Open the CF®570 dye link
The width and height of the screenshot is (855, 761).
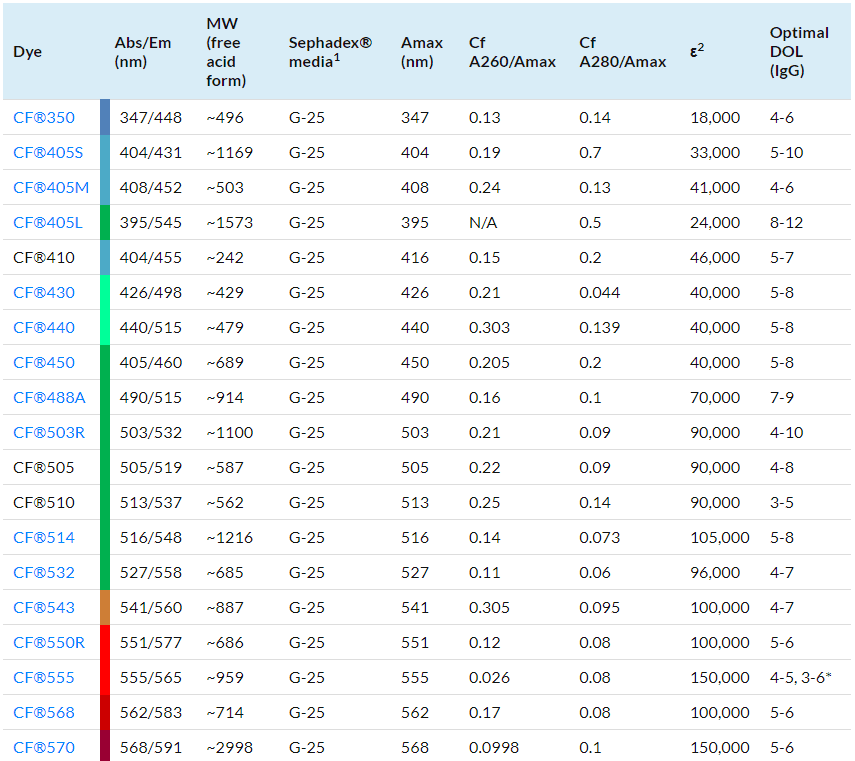tap(43, 748)
